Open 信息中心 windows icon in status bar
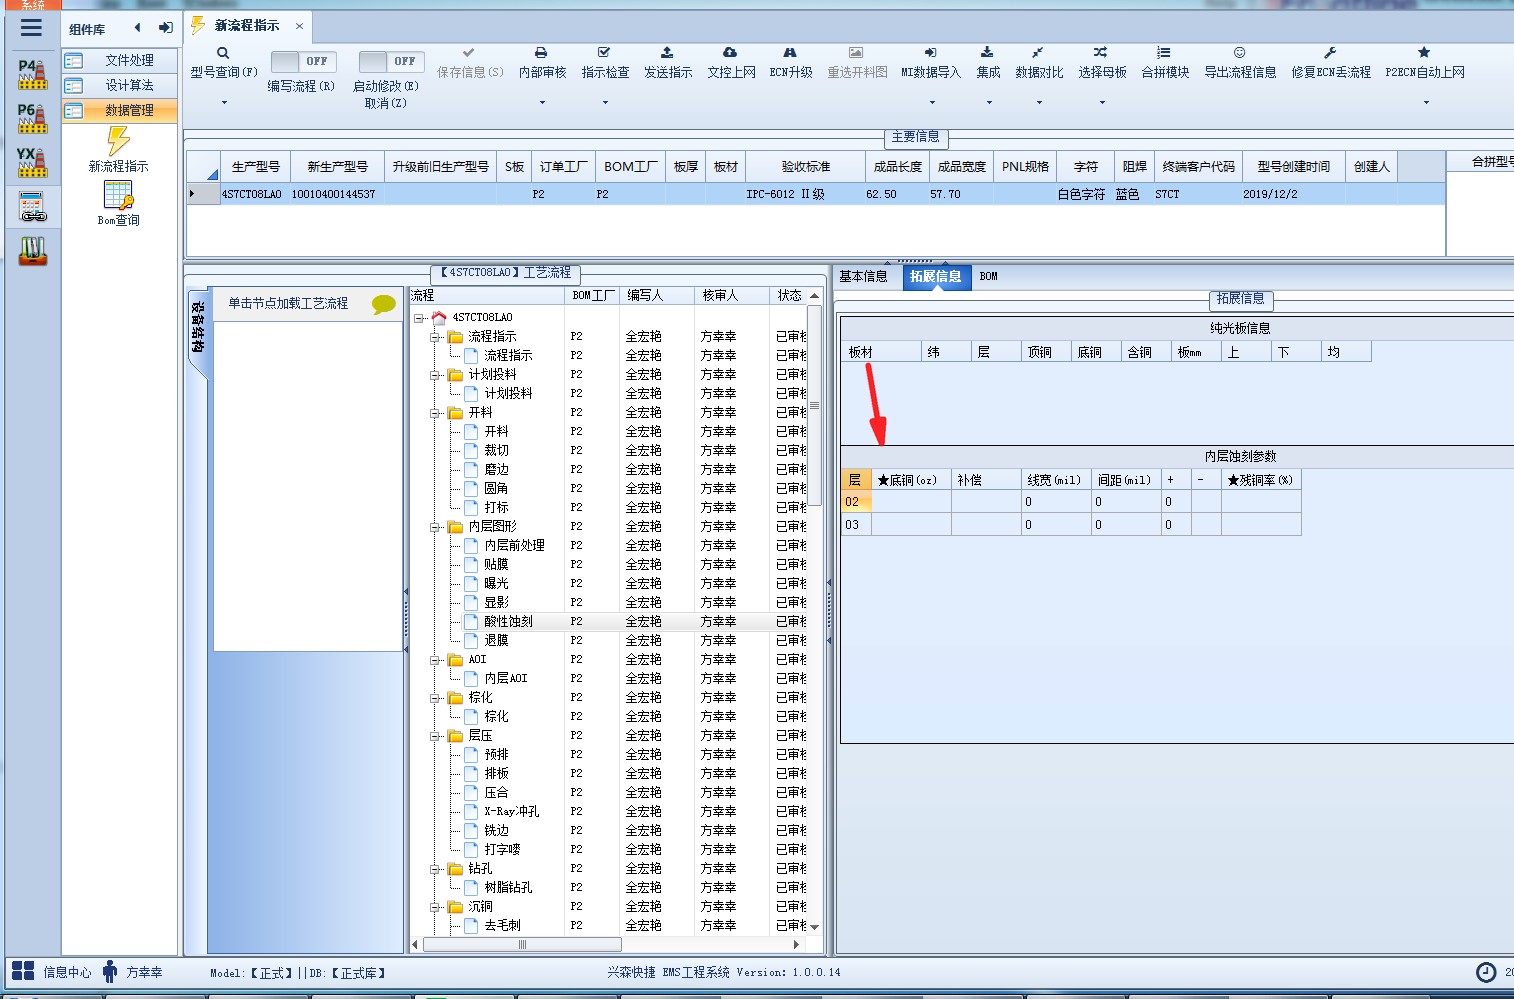The height and width of the screenshot is (999, 1514). click(23, 971)
